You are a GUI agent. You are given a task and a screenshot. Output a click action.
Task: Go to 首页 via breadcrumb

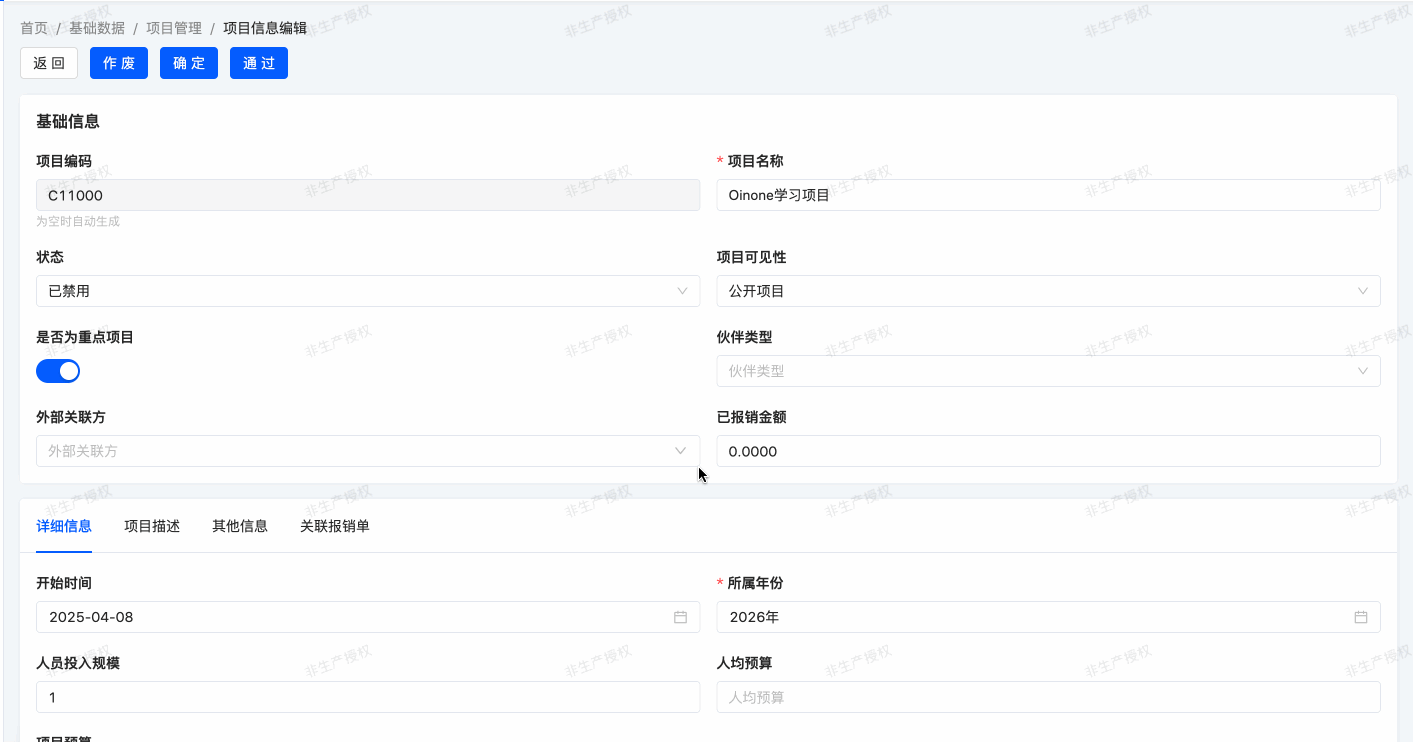pyautogui.click(x=34, y=28)
